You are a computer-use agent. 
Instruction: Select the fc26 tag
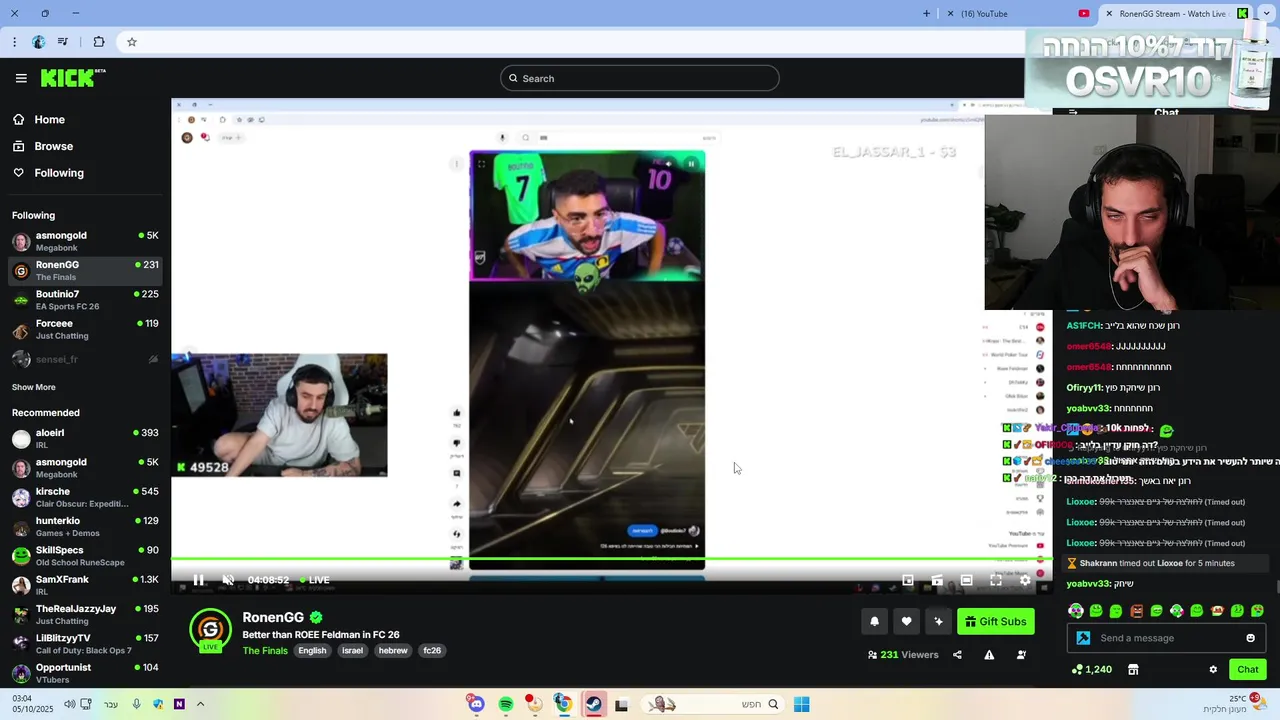point(432,651)
